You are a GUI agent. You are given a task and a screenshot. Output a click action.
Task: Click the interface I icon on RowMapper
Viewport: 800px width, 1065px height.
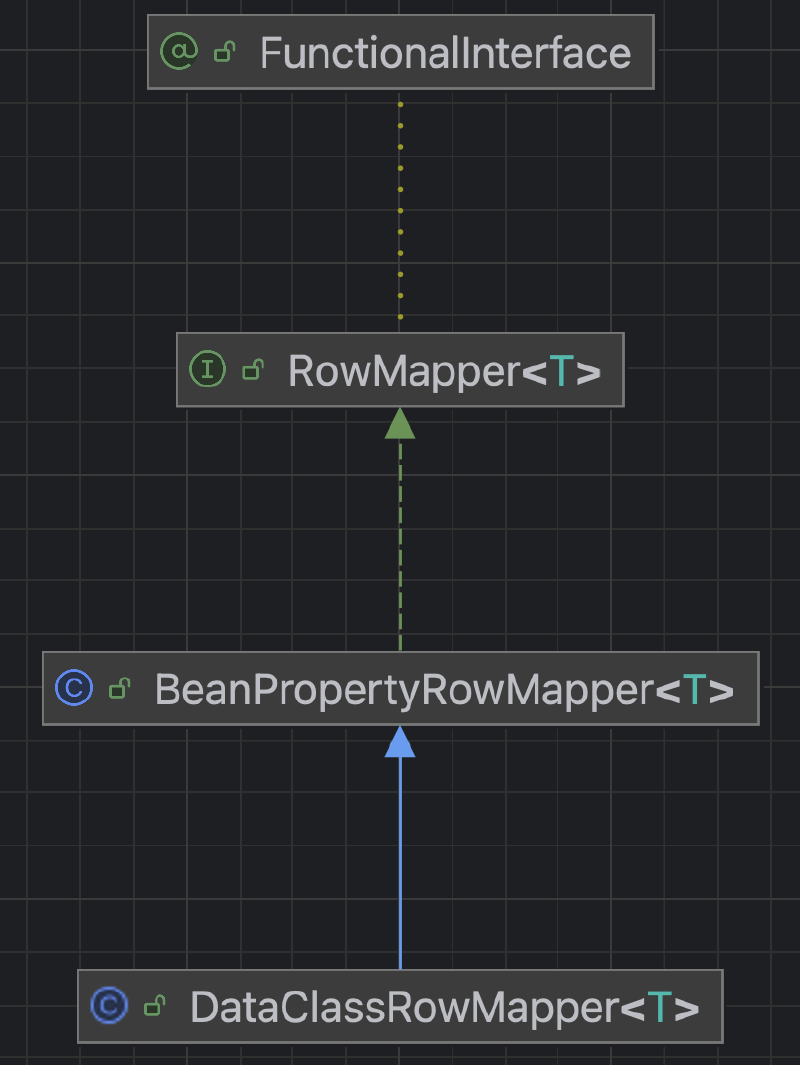(207, 369)
